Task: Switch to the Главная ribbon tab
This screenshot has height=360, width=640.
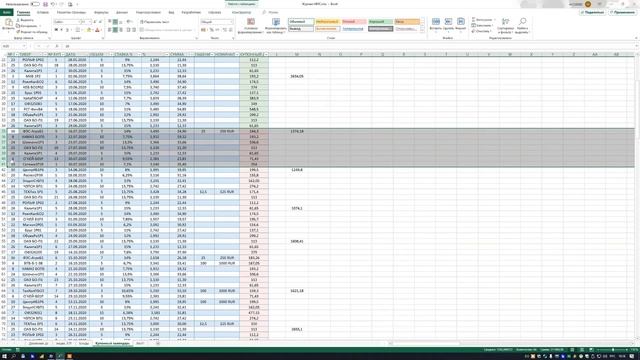Action: tap(23, 12)
